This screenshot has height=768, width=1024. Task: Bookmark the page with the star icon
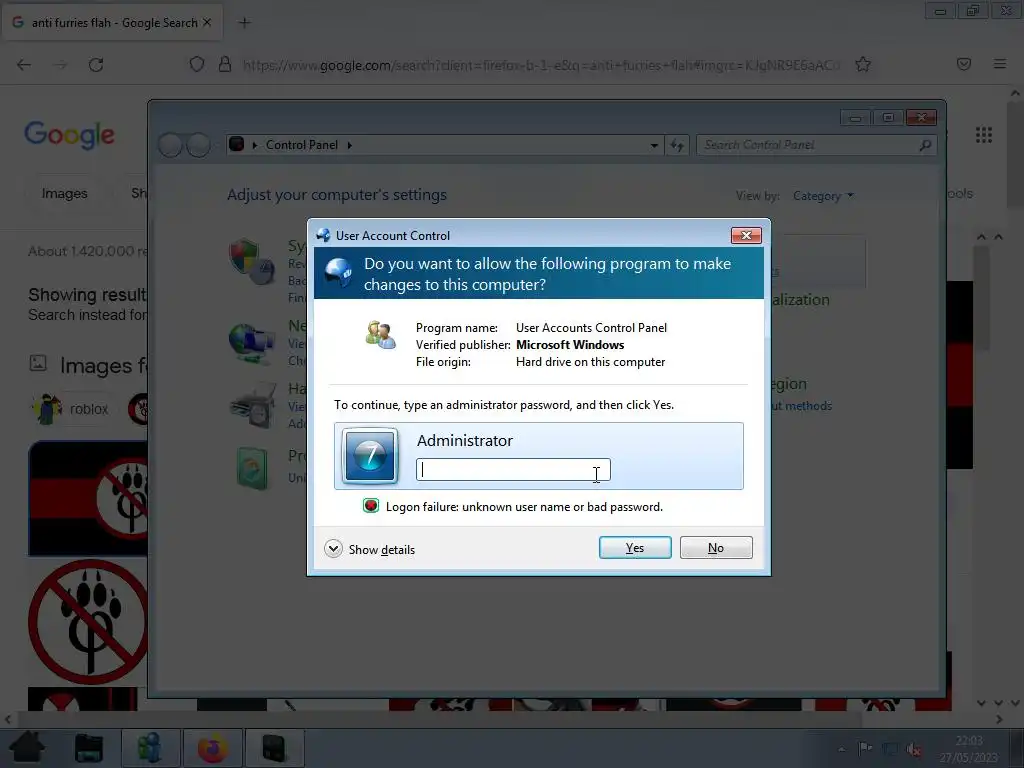(x=863, y=64)
